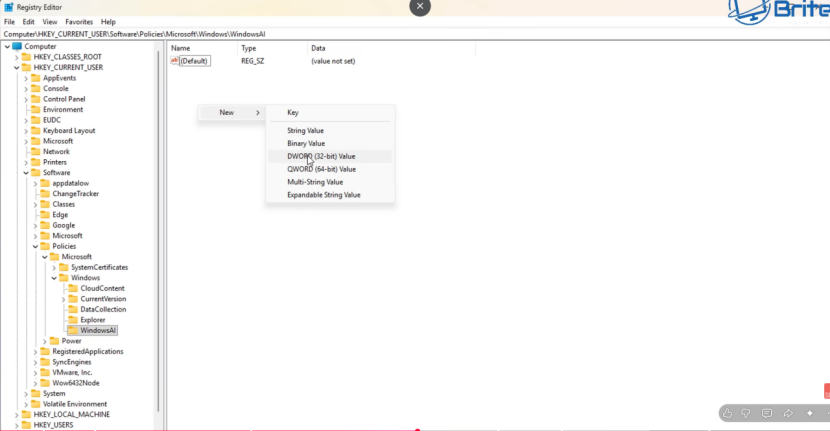Click the thumbs down icon
830x431 pixels.
[746, 413]
